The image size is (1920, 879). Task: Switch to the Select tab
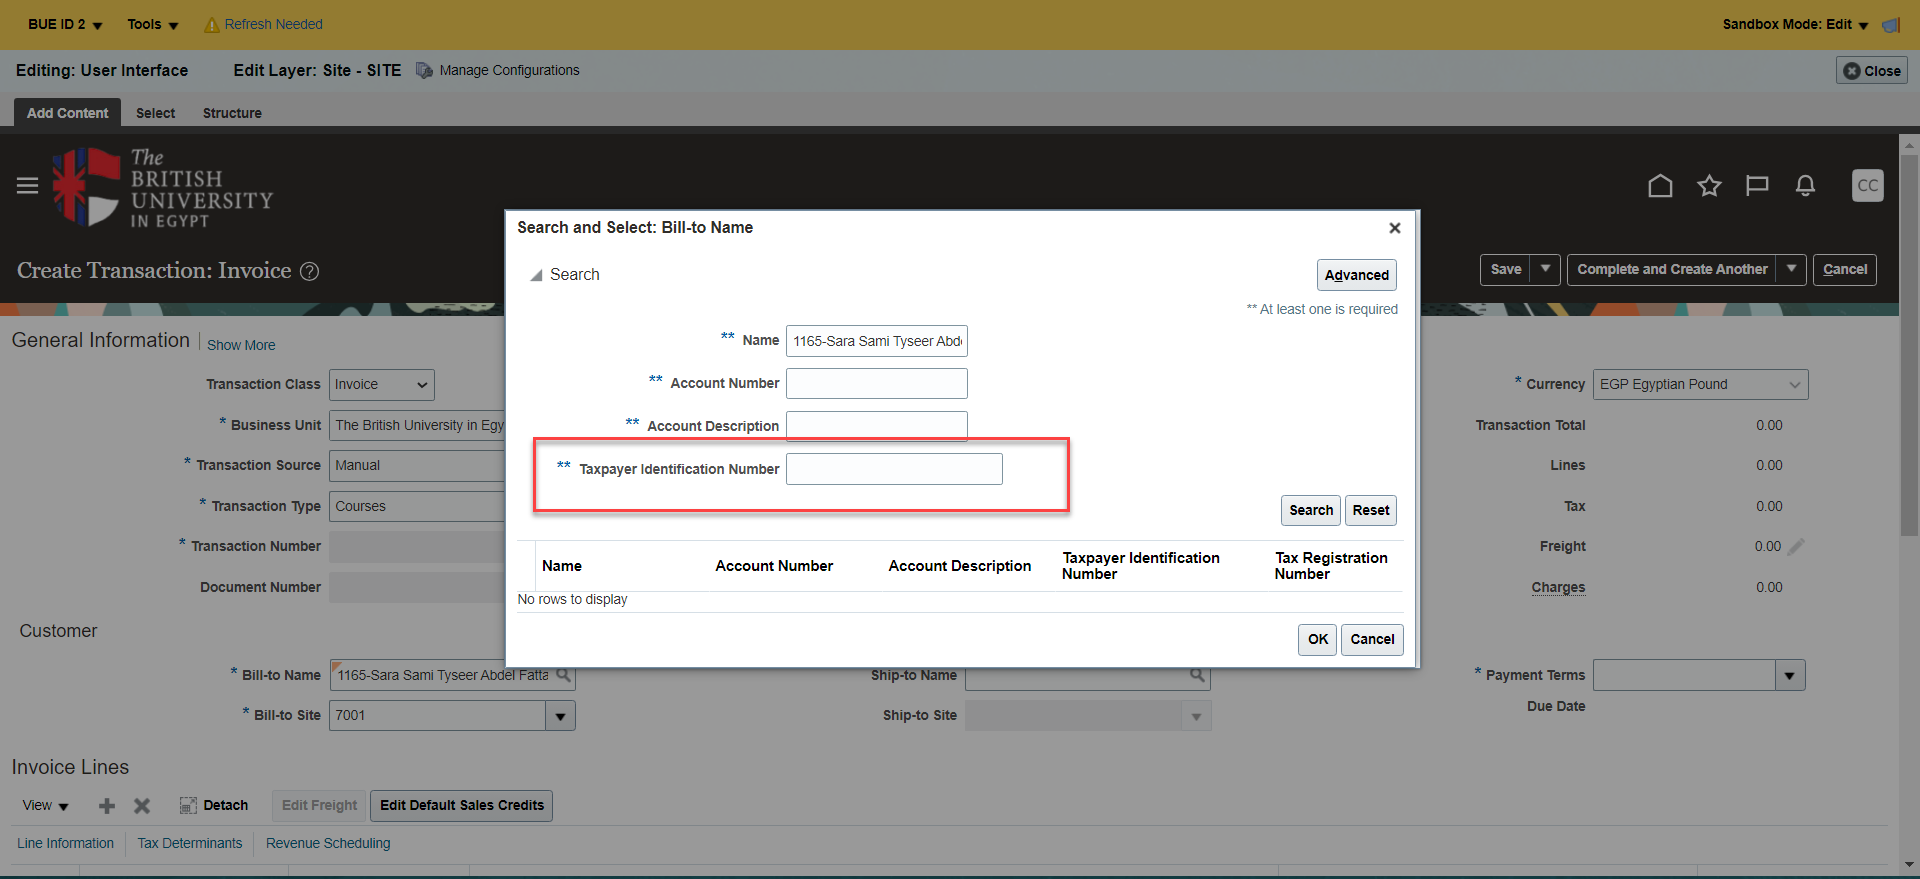coord(155,113)
